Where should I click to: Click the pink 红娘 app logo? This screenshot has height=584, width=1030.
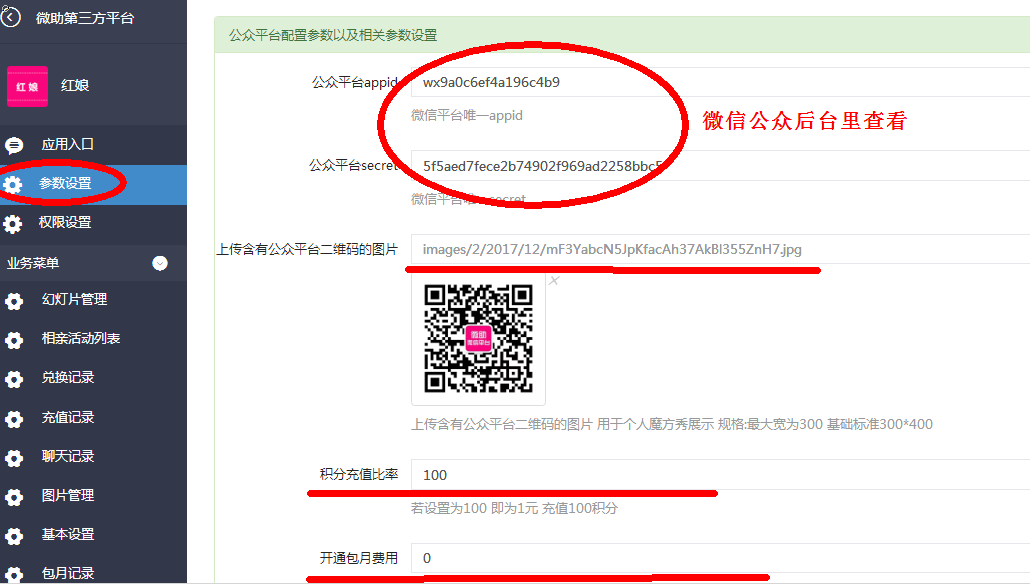click(28, 86)
